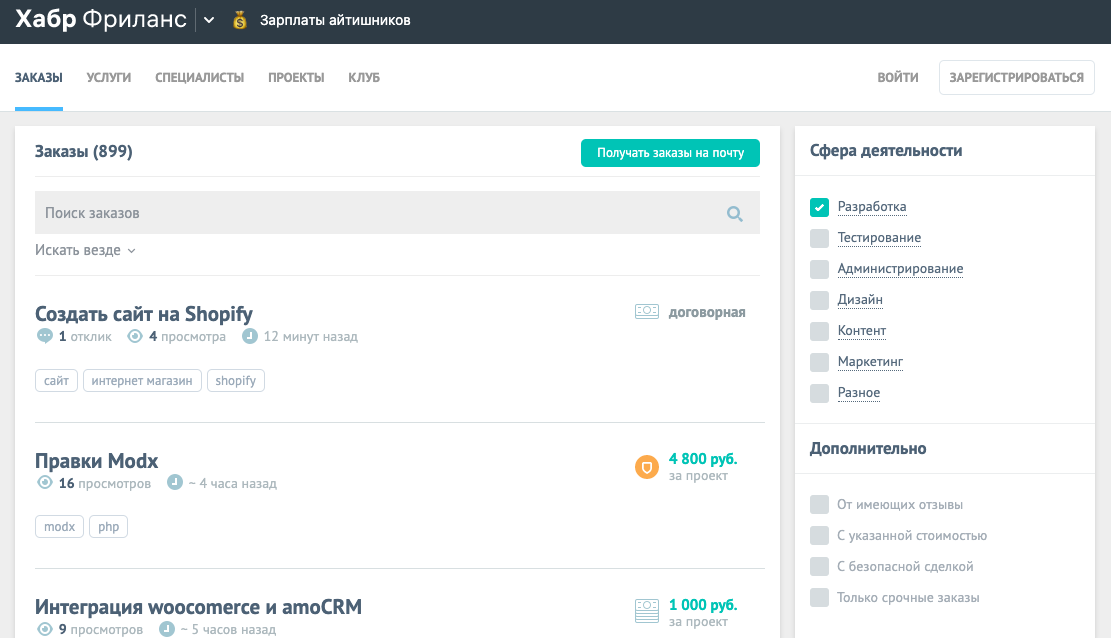Enable С указанной стоимостью filter
Viewport: 1111px width, 638px height.
pos(819,535)
